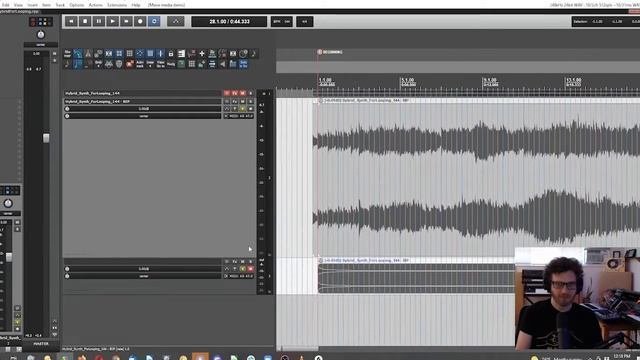Image resolution: width=640 pixels, height=360 pixels.
Task: Select the large waveform audio item
Action: (x=476, y=178)
